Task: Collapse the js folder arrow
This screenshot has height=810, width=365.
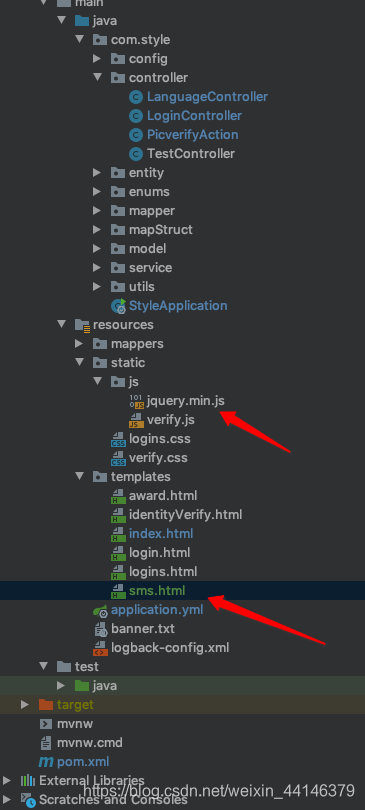Action: tap(97, 382)
